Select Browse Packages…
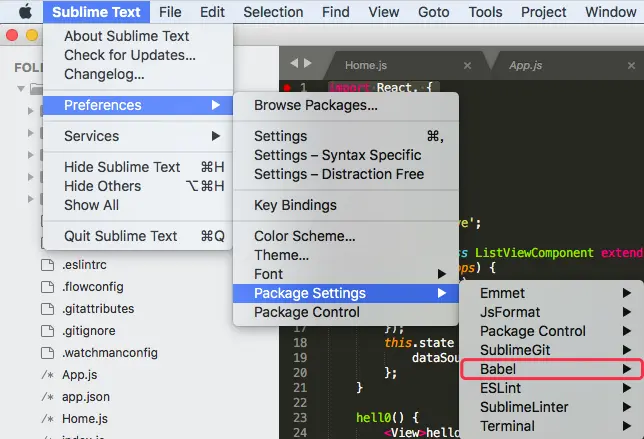 [346, 105]
